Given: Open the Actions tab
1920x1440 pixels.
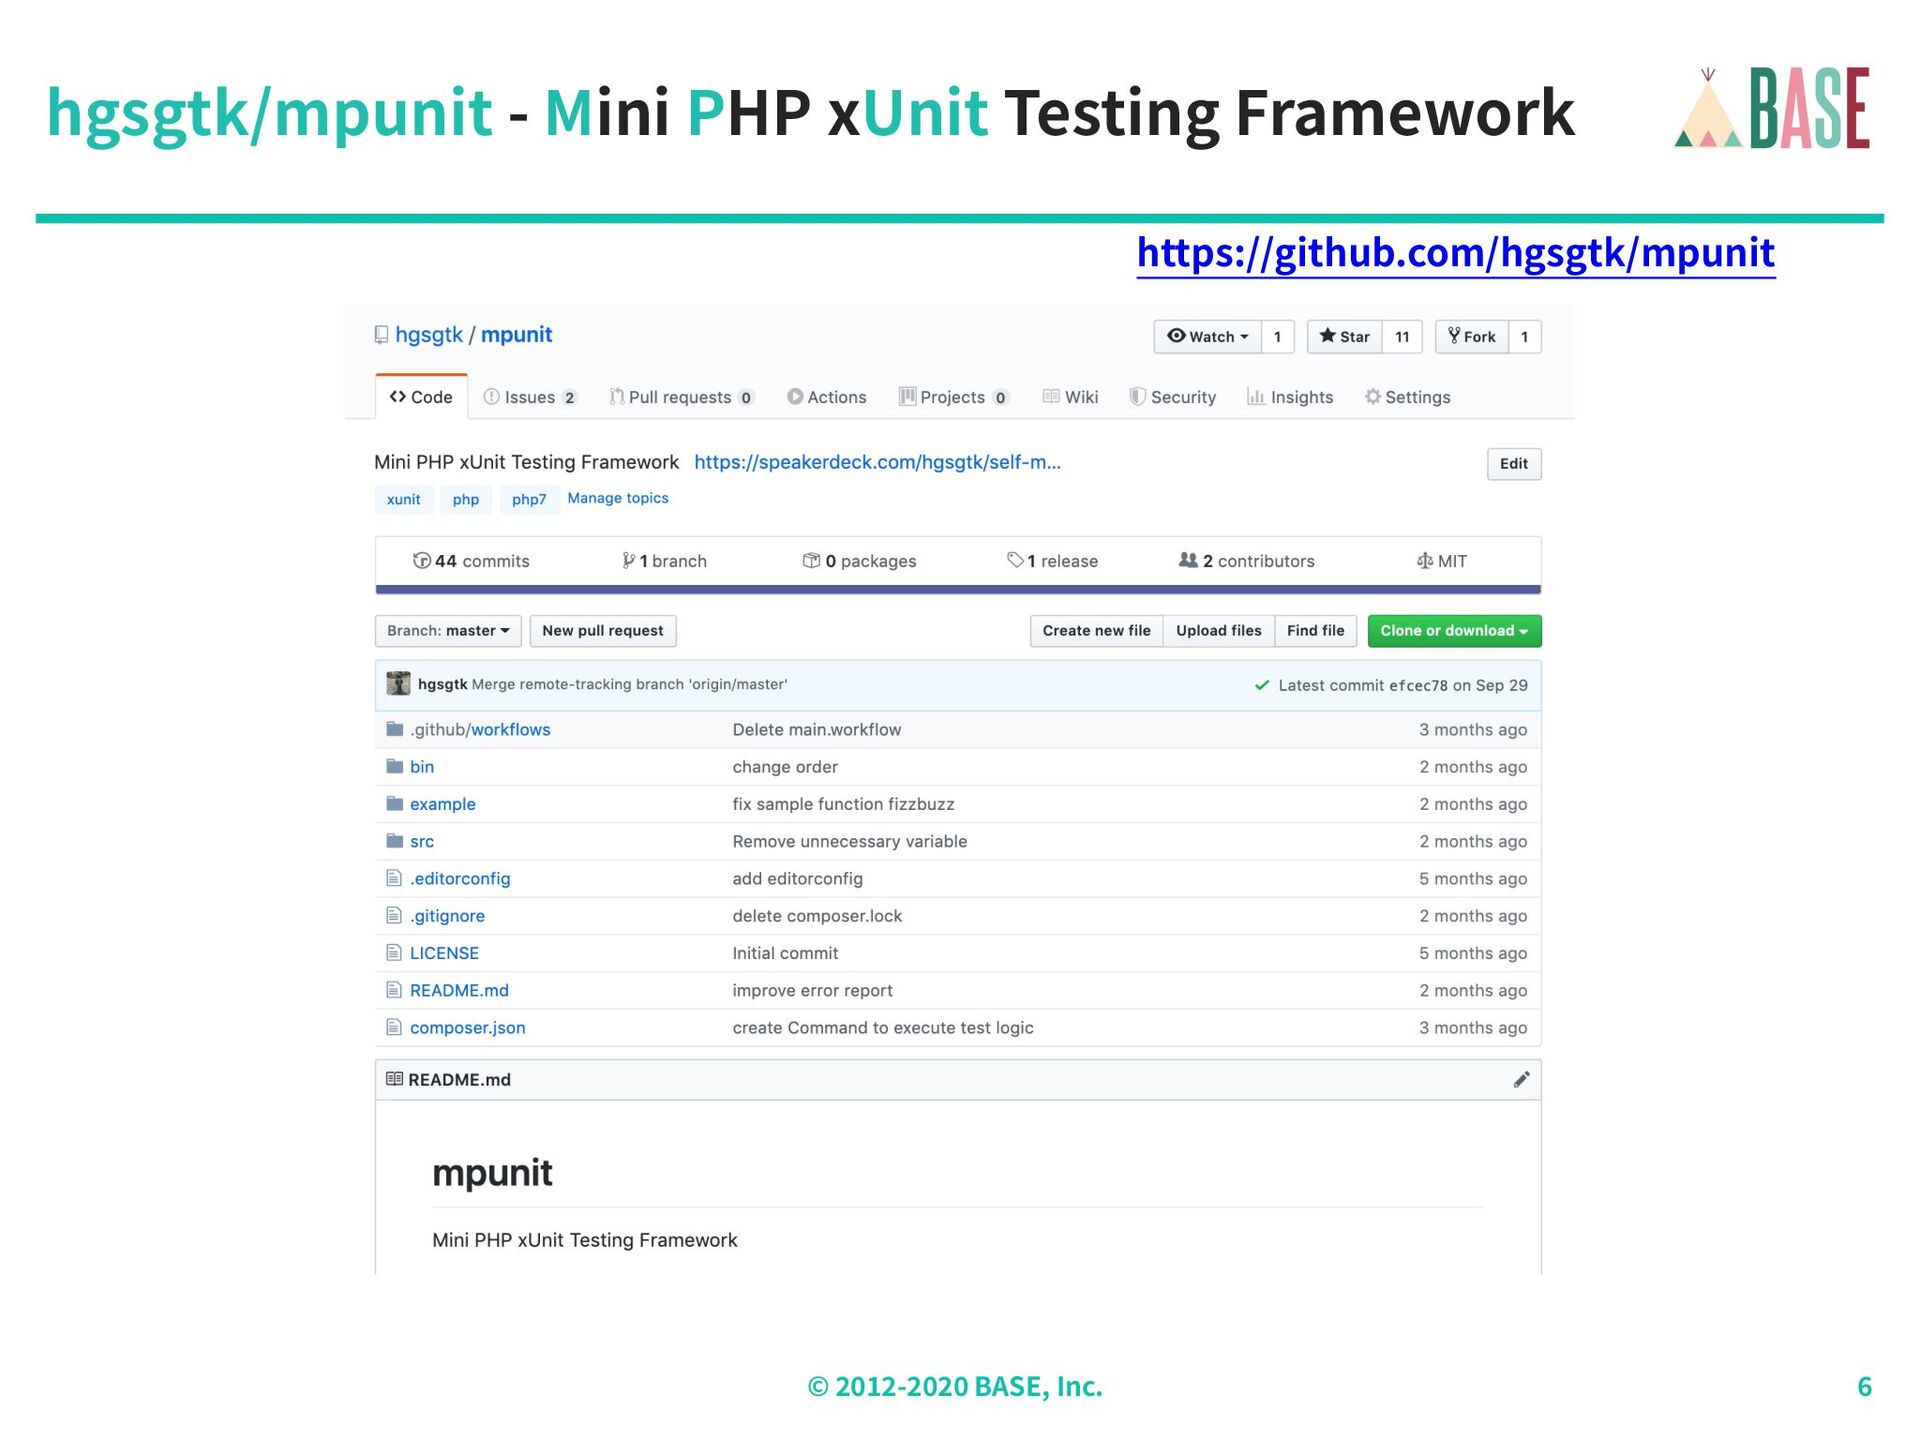Looking at the screenshot, I should coord(826,397).
